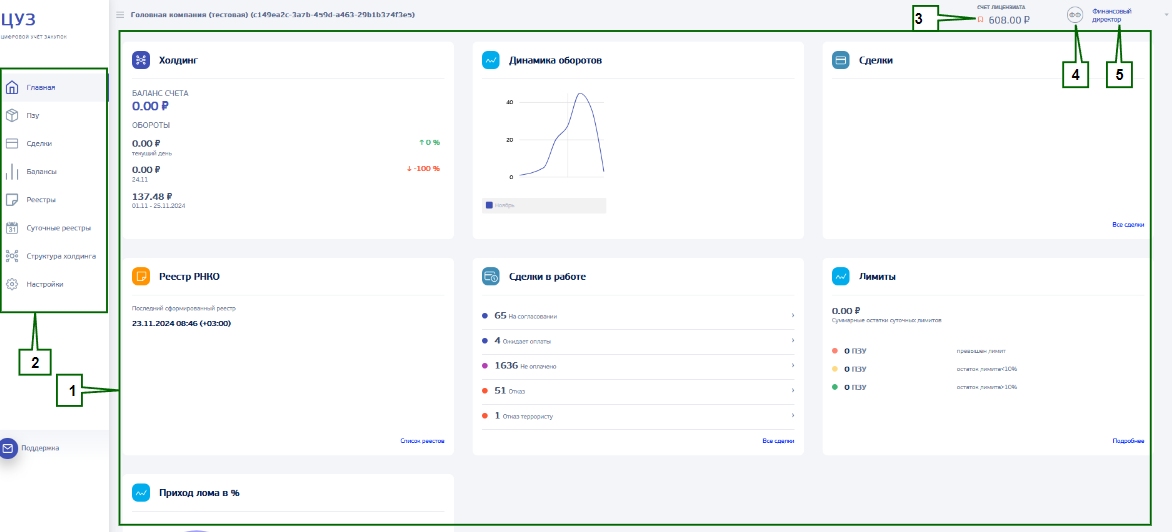Click the Поддержка envelope icon
The image size is (1172, 532).
[8, 448]
